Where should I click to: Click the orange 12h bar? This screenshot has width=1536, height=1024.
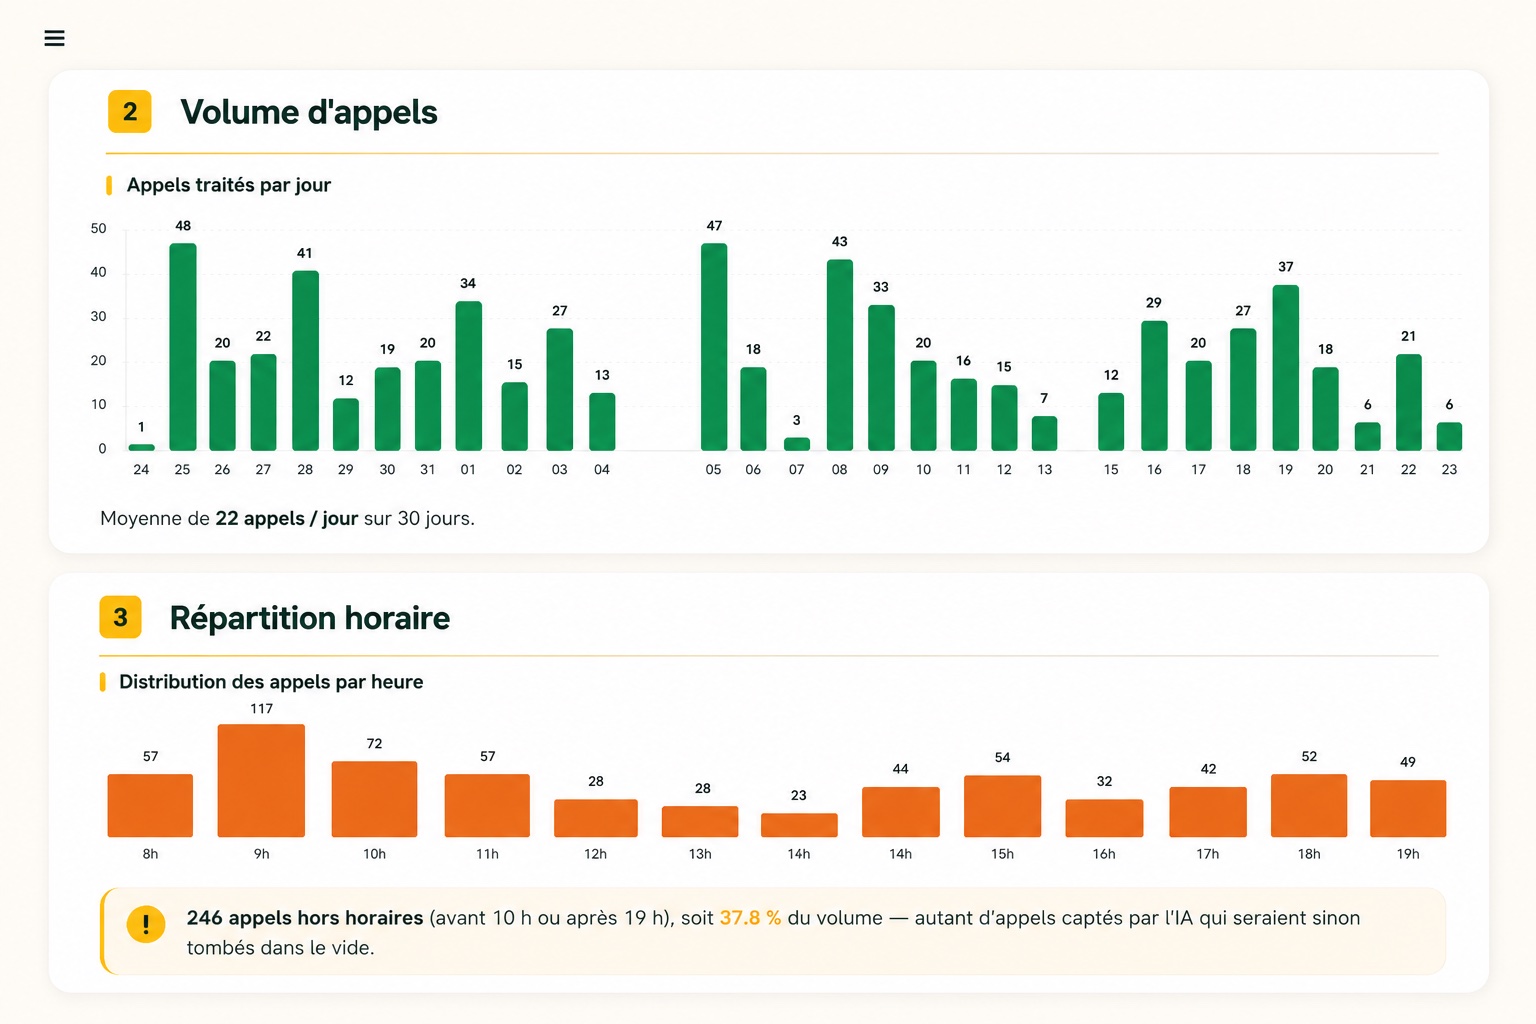click(596, 818)
